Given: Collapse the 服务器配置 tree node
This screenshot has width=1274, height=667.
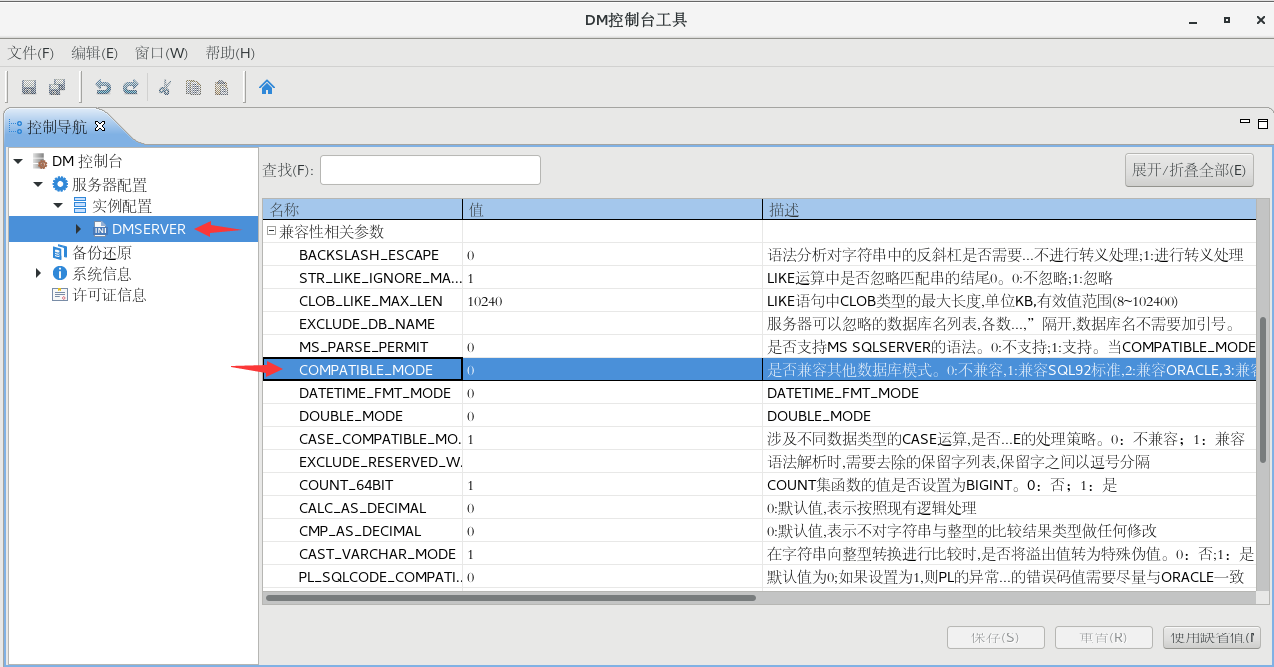Looking at the screenshot, I should [38, 184].
